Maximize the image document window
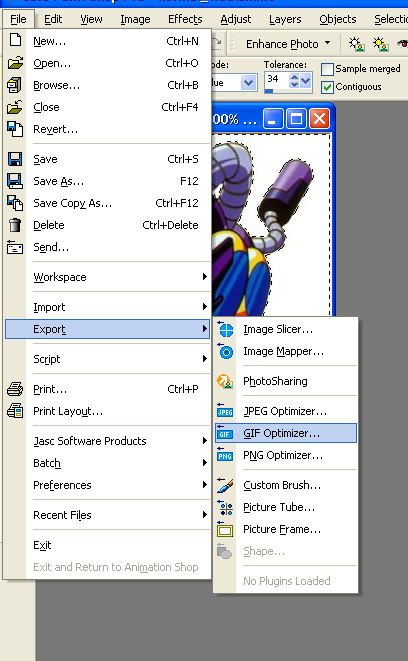Viewport: 408px width, 661px height. [x=296, y=118]
